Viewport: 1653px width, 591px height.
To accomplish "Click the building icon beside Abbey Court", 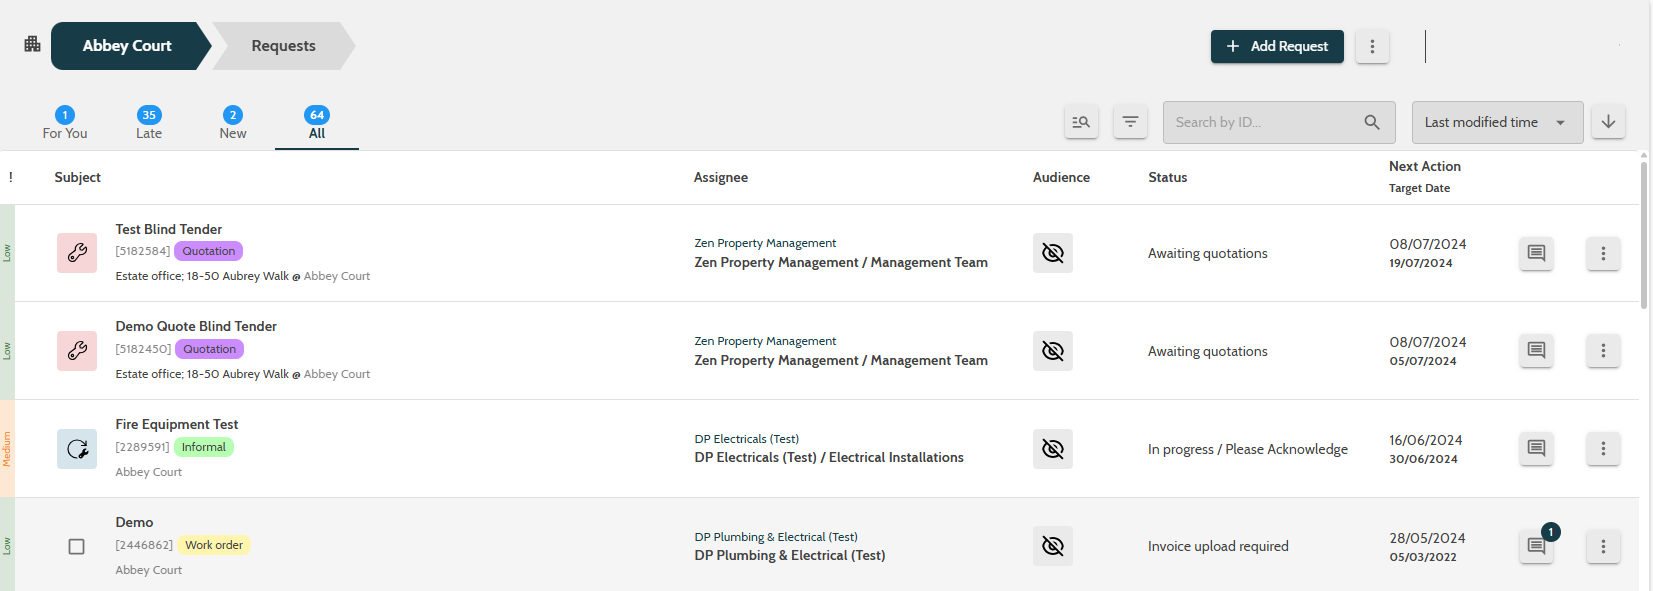I will (32, 44).
